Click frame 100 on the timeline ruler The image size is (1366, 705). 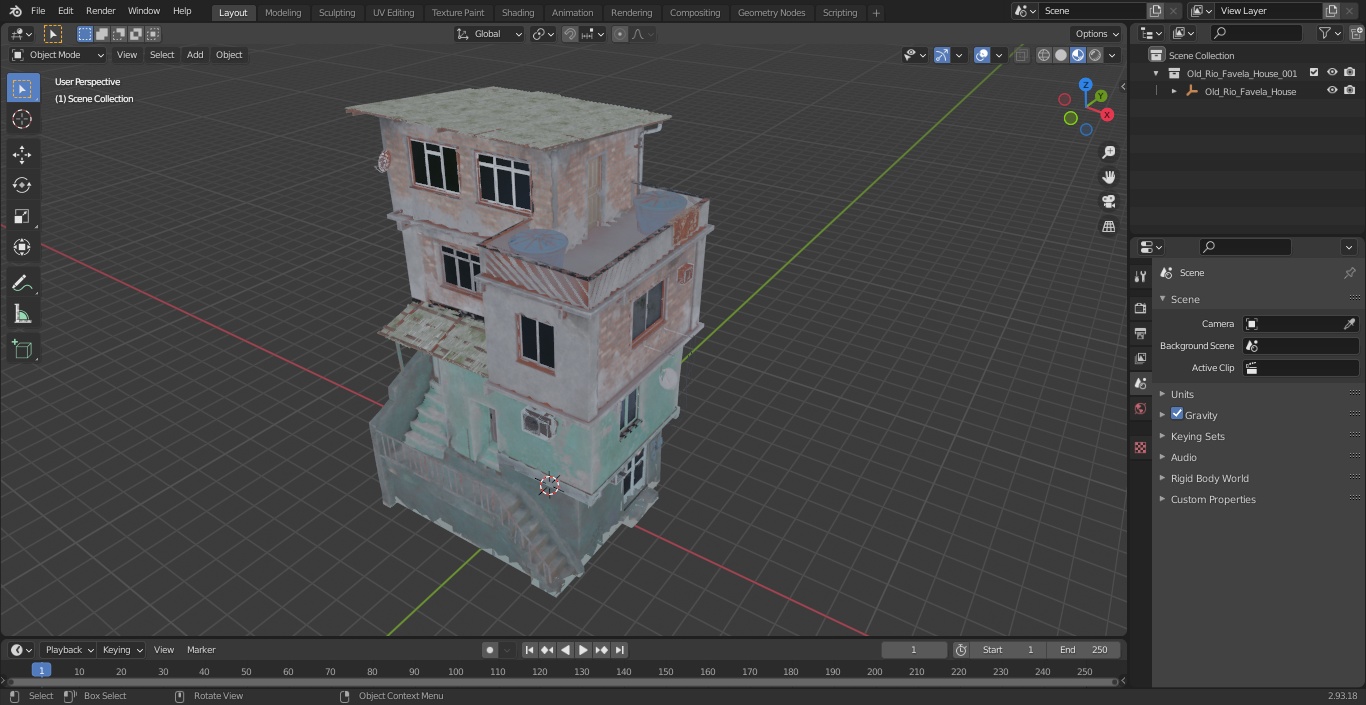[456, 672]
